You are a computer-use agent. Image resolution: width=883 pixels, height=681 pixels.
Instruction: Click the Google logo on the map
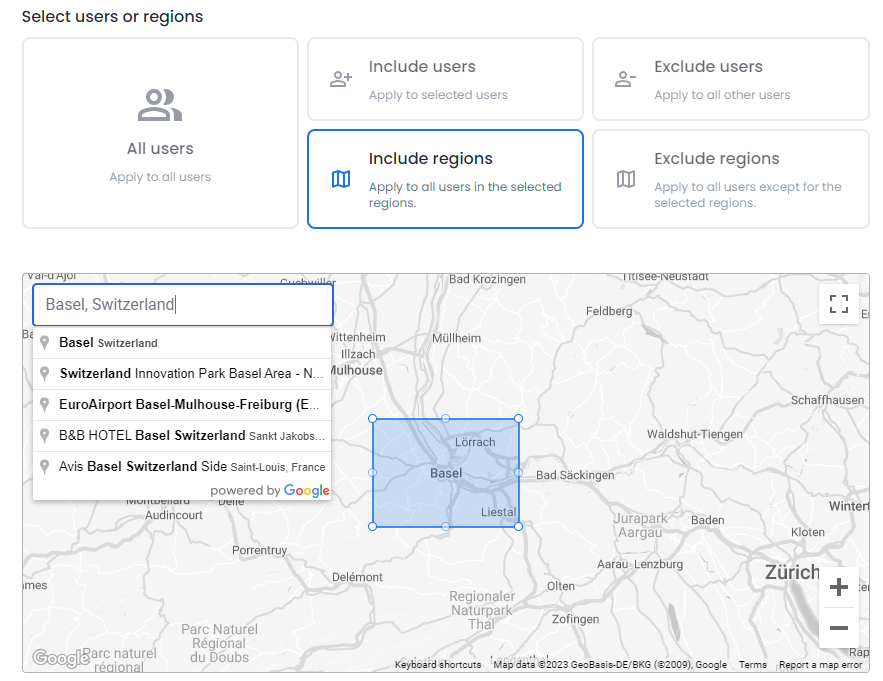(61, 657)
